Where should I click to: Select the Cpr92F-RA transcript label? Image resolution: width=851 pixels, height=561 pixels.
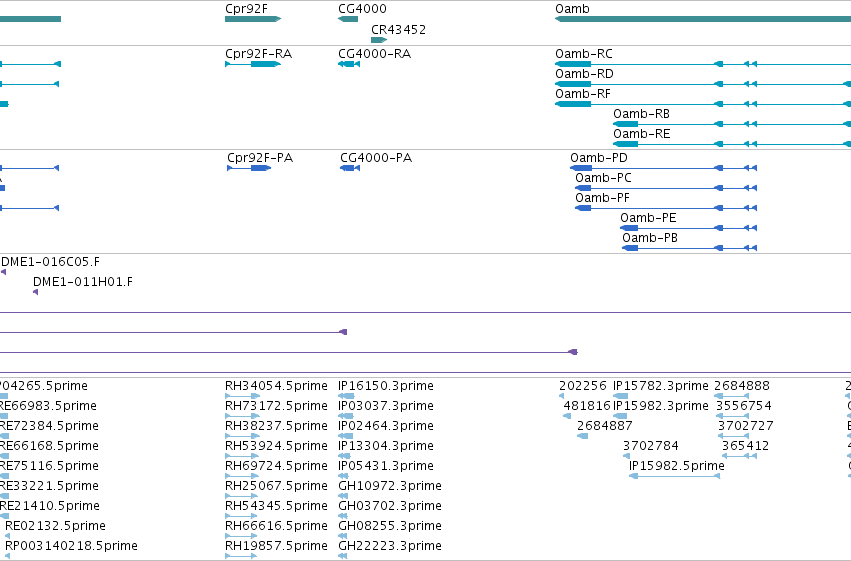(x=258, y=54)
